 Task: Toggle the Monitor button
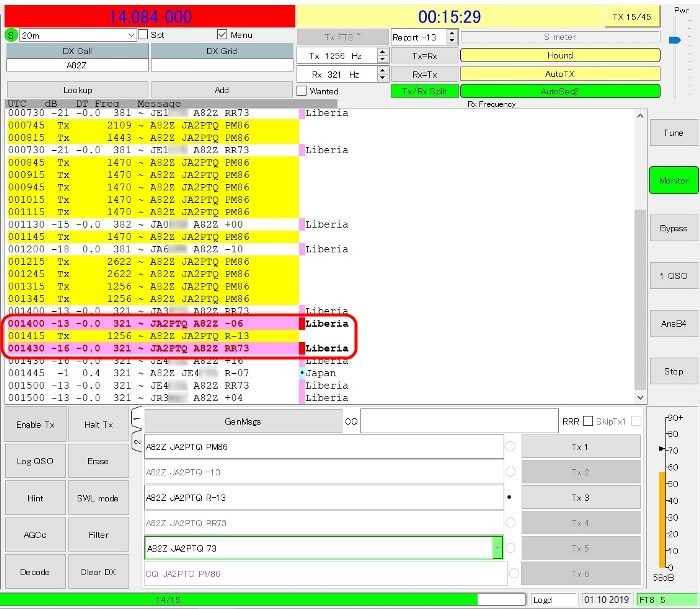pos(674,180)
